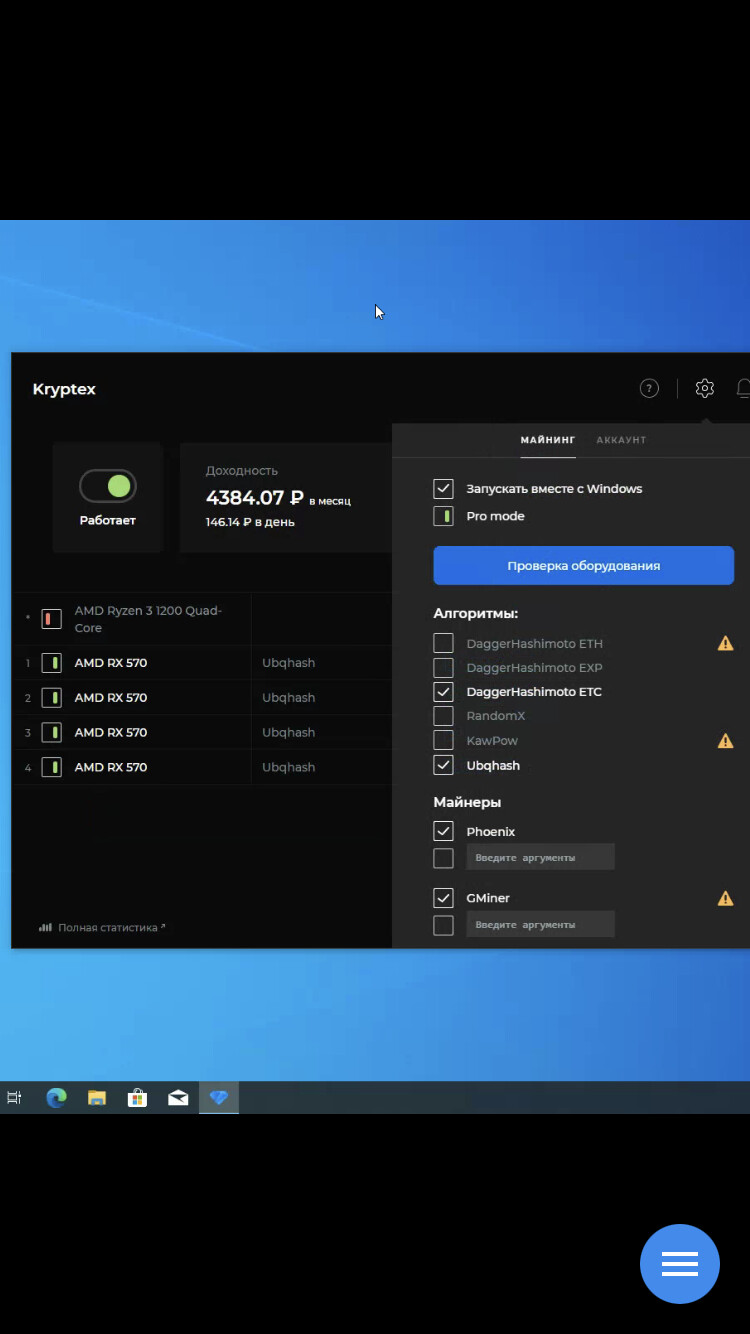Click the Kryptex logo title

point(64,389)
